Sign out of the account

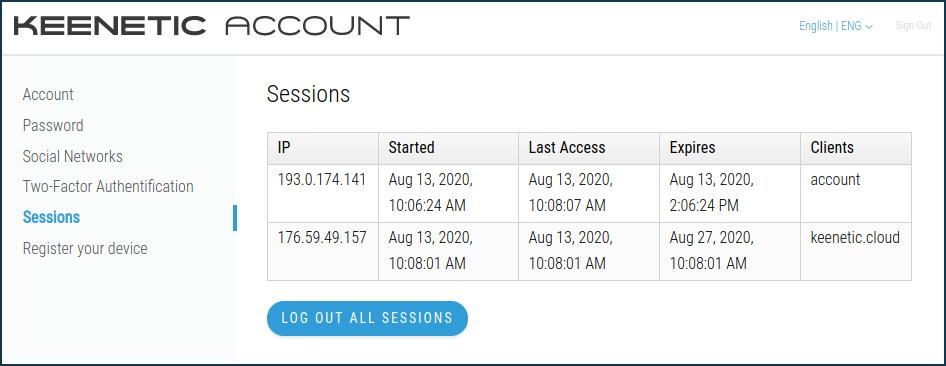913,26
